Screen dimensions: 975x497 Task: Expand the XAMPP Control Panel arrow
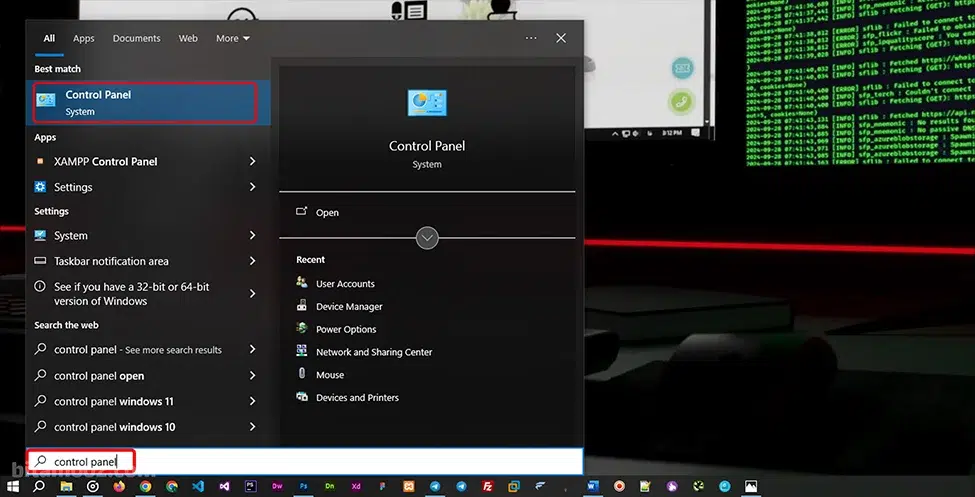pyautogui.click(x=252, y=161)
